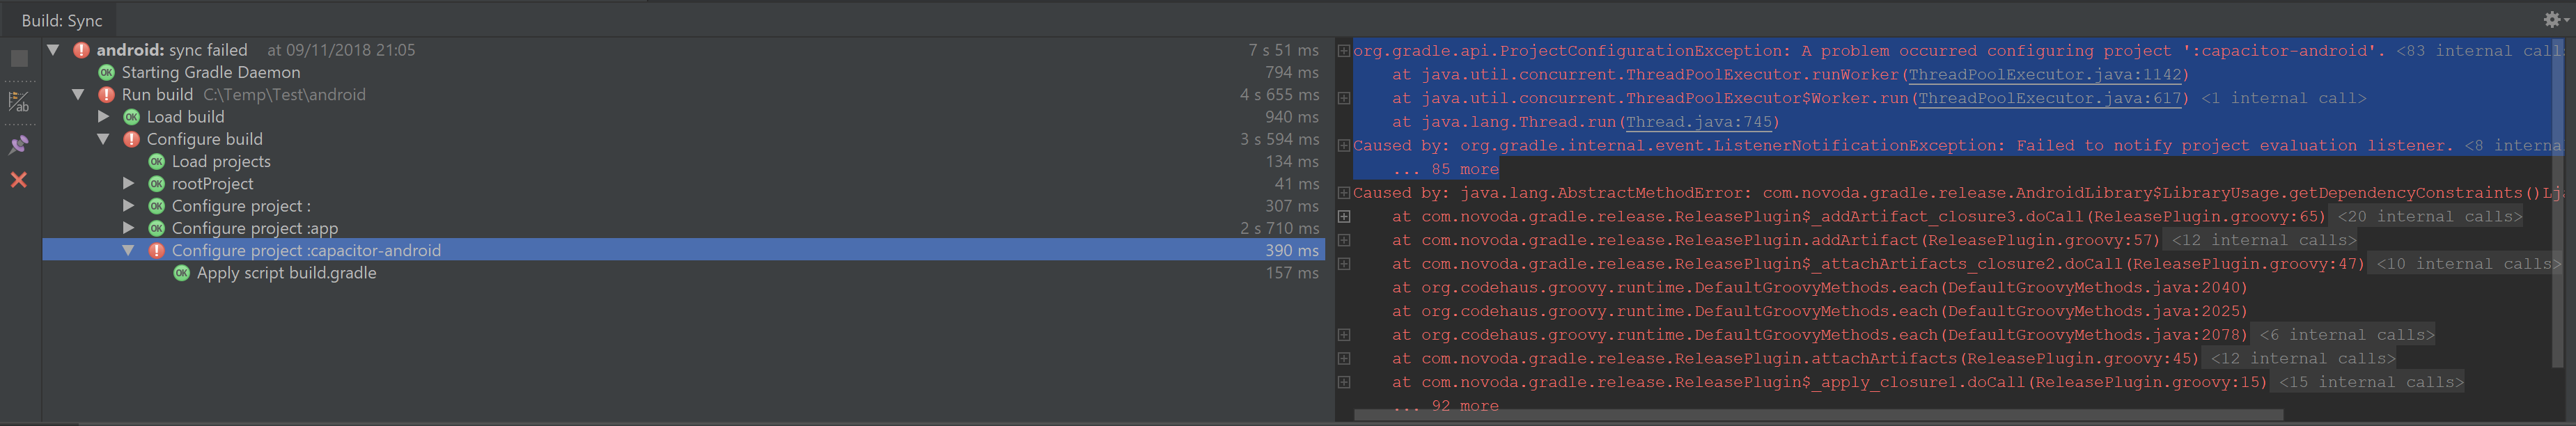Click the error icon beside Configure build

[132, 139]
